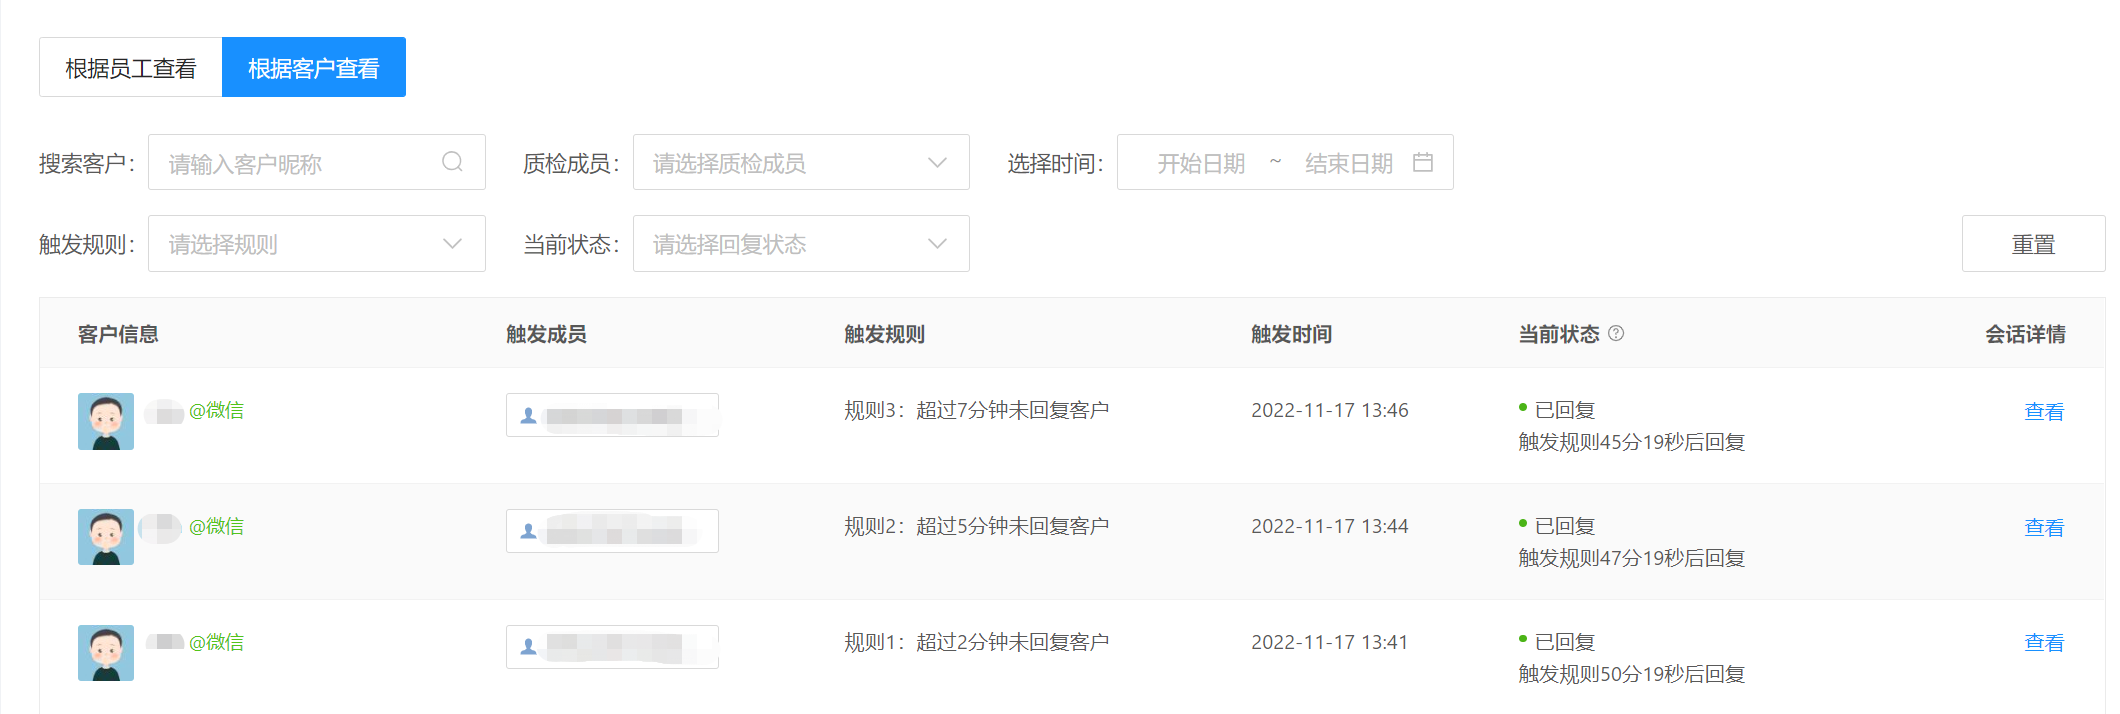Click text 触发规则45分19秒后回复
This screenshot has width=2120, height=714.
[x=1632, y=442]
